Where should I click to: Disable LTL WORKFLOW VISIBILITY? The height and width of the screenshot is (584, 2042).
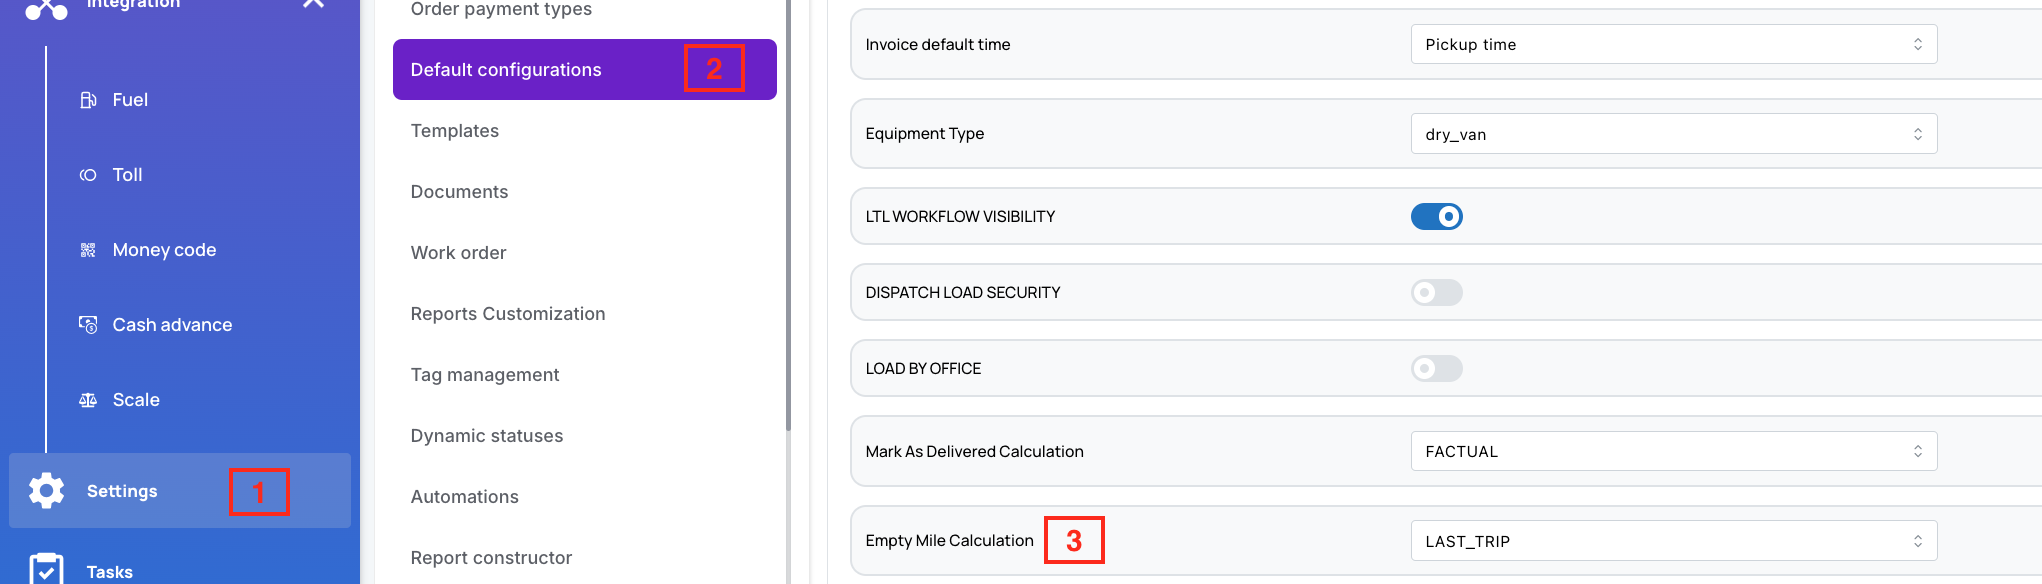tap(1437, 216)
